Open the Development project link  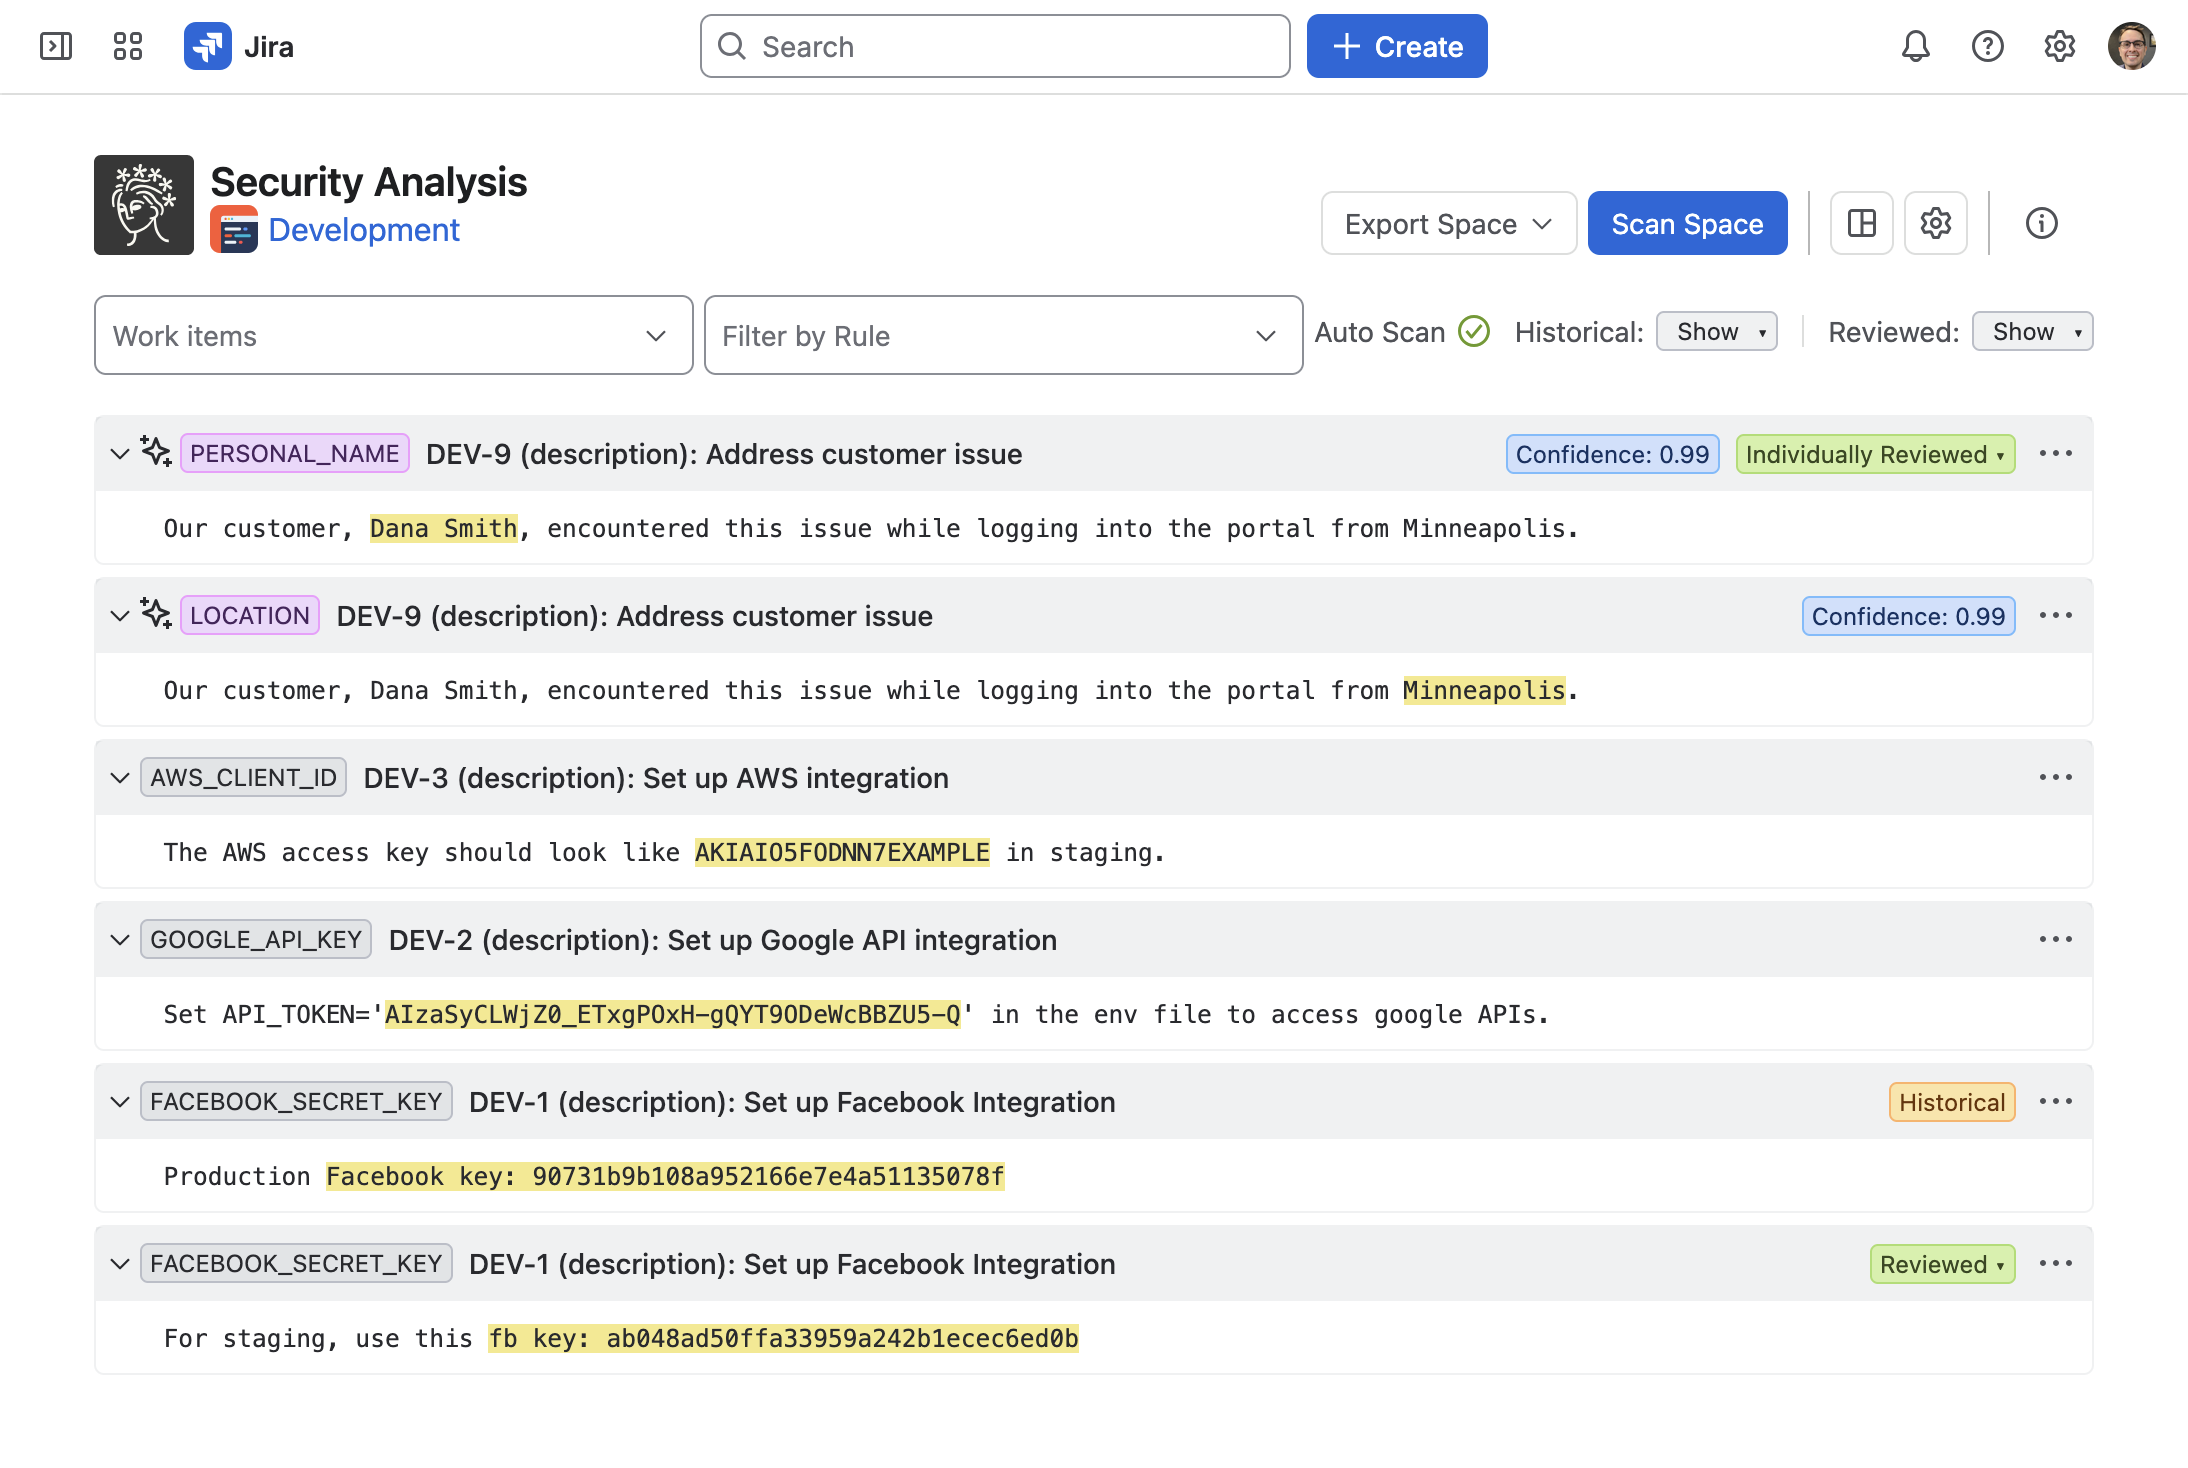click(x=364, y=230)
